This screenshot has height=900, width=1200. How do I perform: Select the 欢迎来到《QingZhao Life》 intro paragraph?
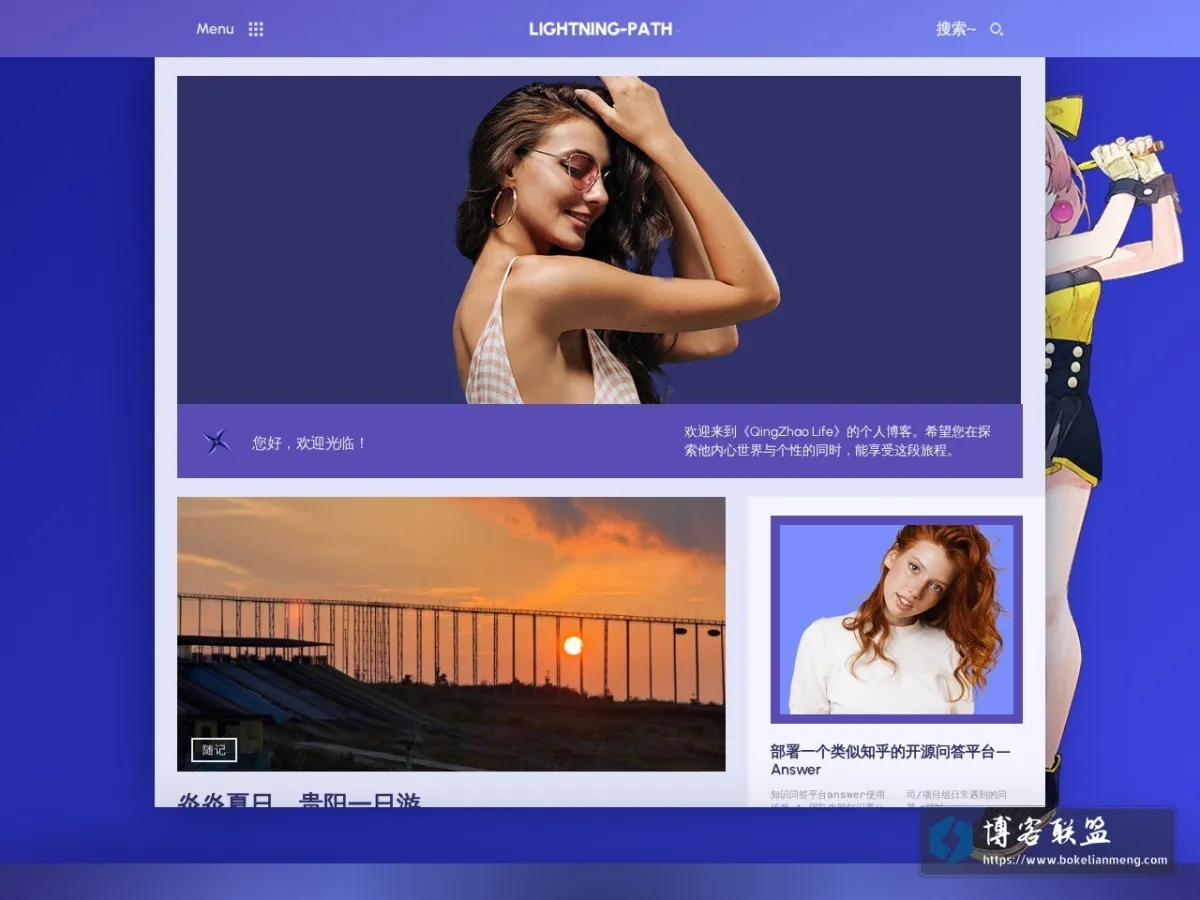(838, 441)
